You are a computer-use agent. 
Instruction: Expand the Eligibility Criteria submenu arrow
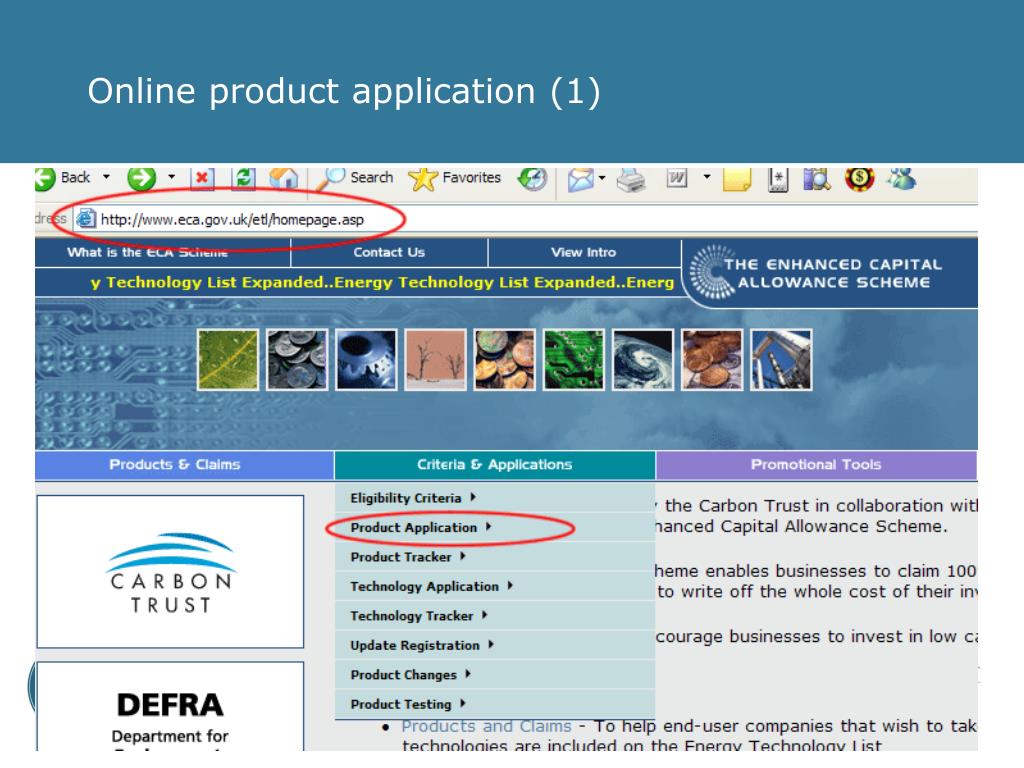click(473, 498)
